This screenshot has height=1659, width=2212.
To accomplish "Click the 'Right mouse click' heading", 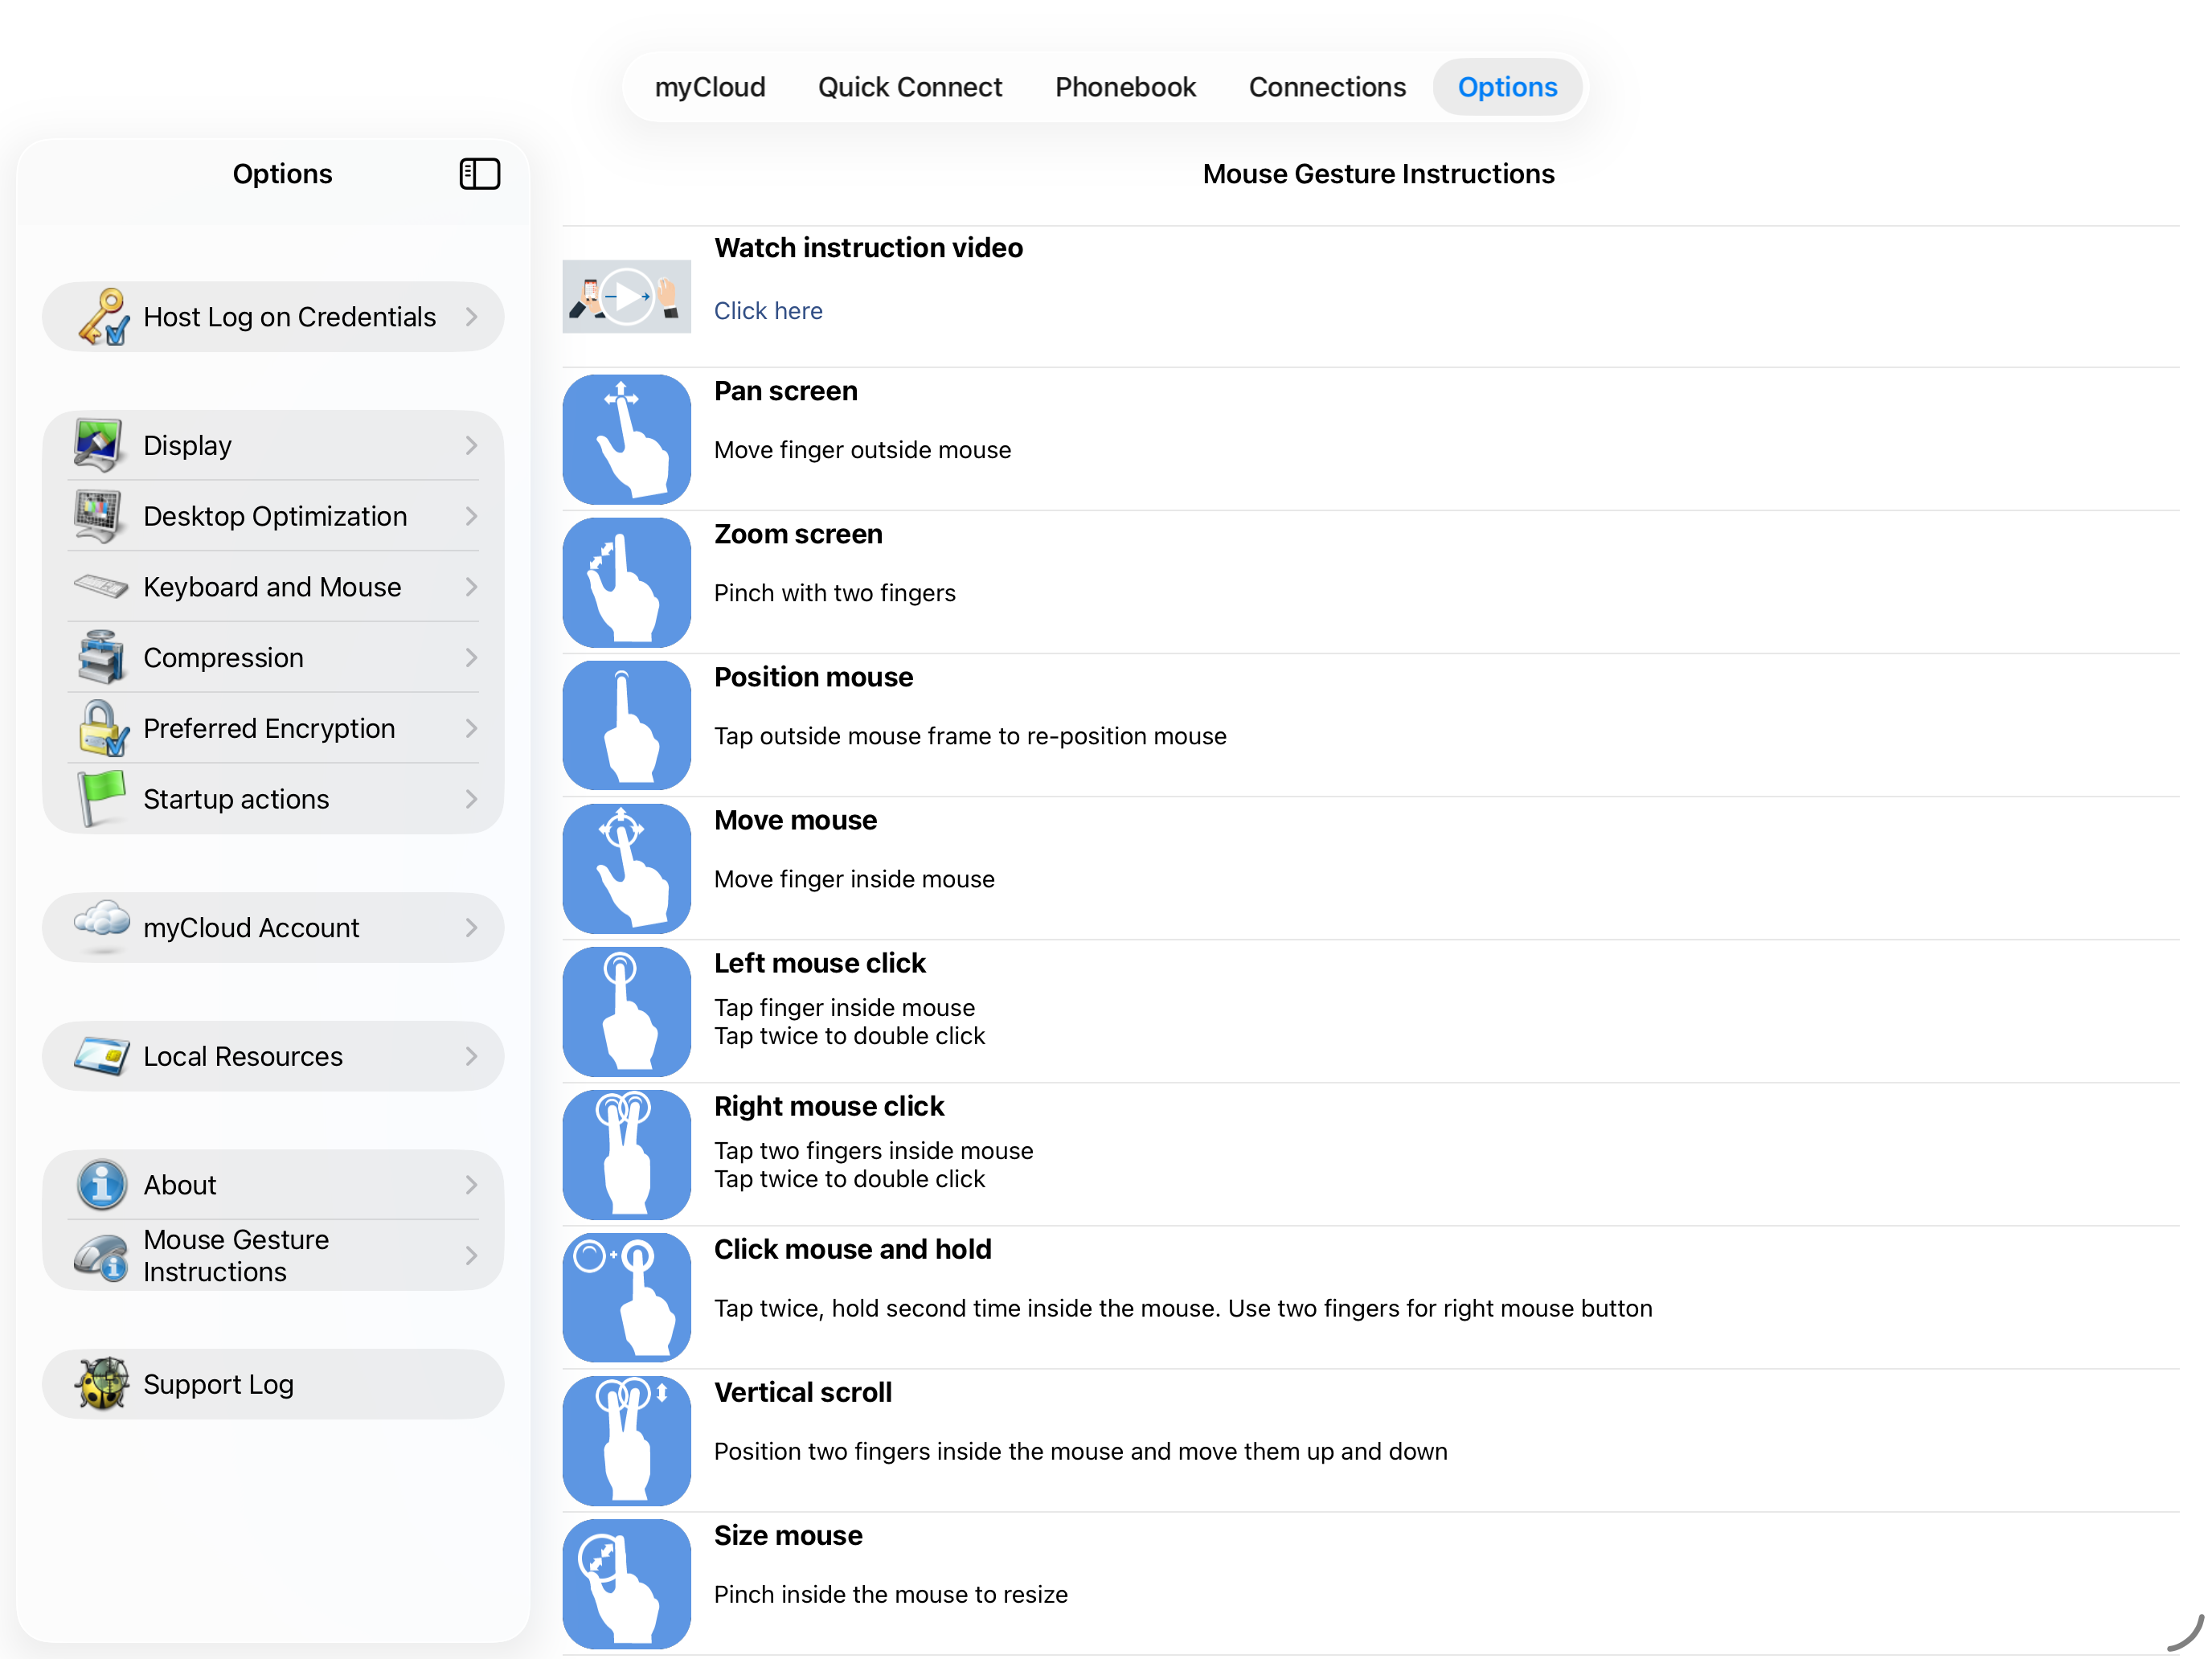I will (x=829, y=1105).
